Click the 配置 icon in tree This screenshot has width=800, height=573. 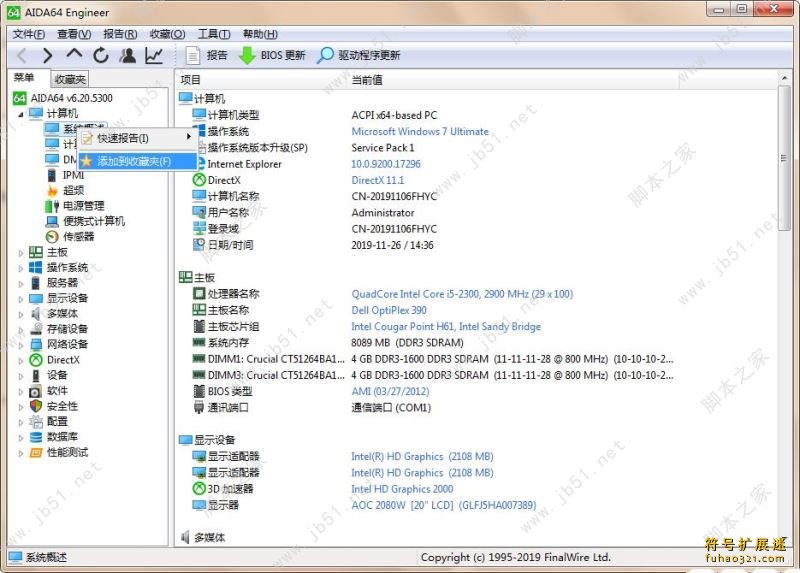tap(36, 421)
